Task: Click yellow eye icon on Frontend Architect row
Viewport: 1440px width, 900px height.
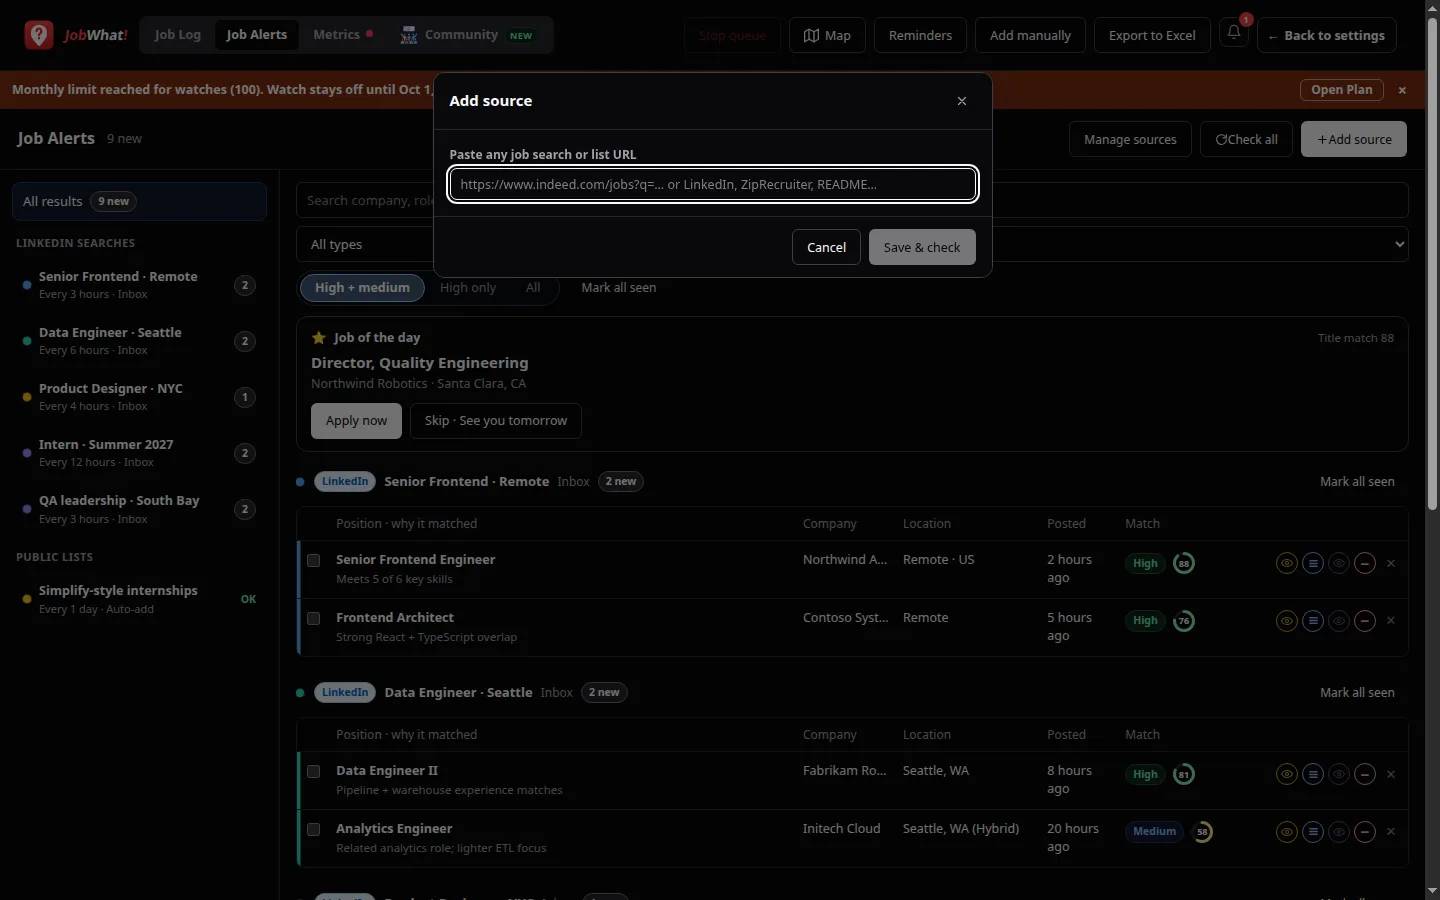Action: (1287, 621)
